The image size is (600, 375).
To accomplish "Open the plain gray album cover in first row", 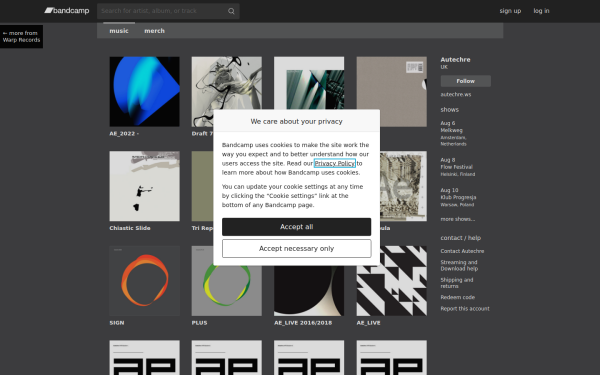I will coord(392,91).
